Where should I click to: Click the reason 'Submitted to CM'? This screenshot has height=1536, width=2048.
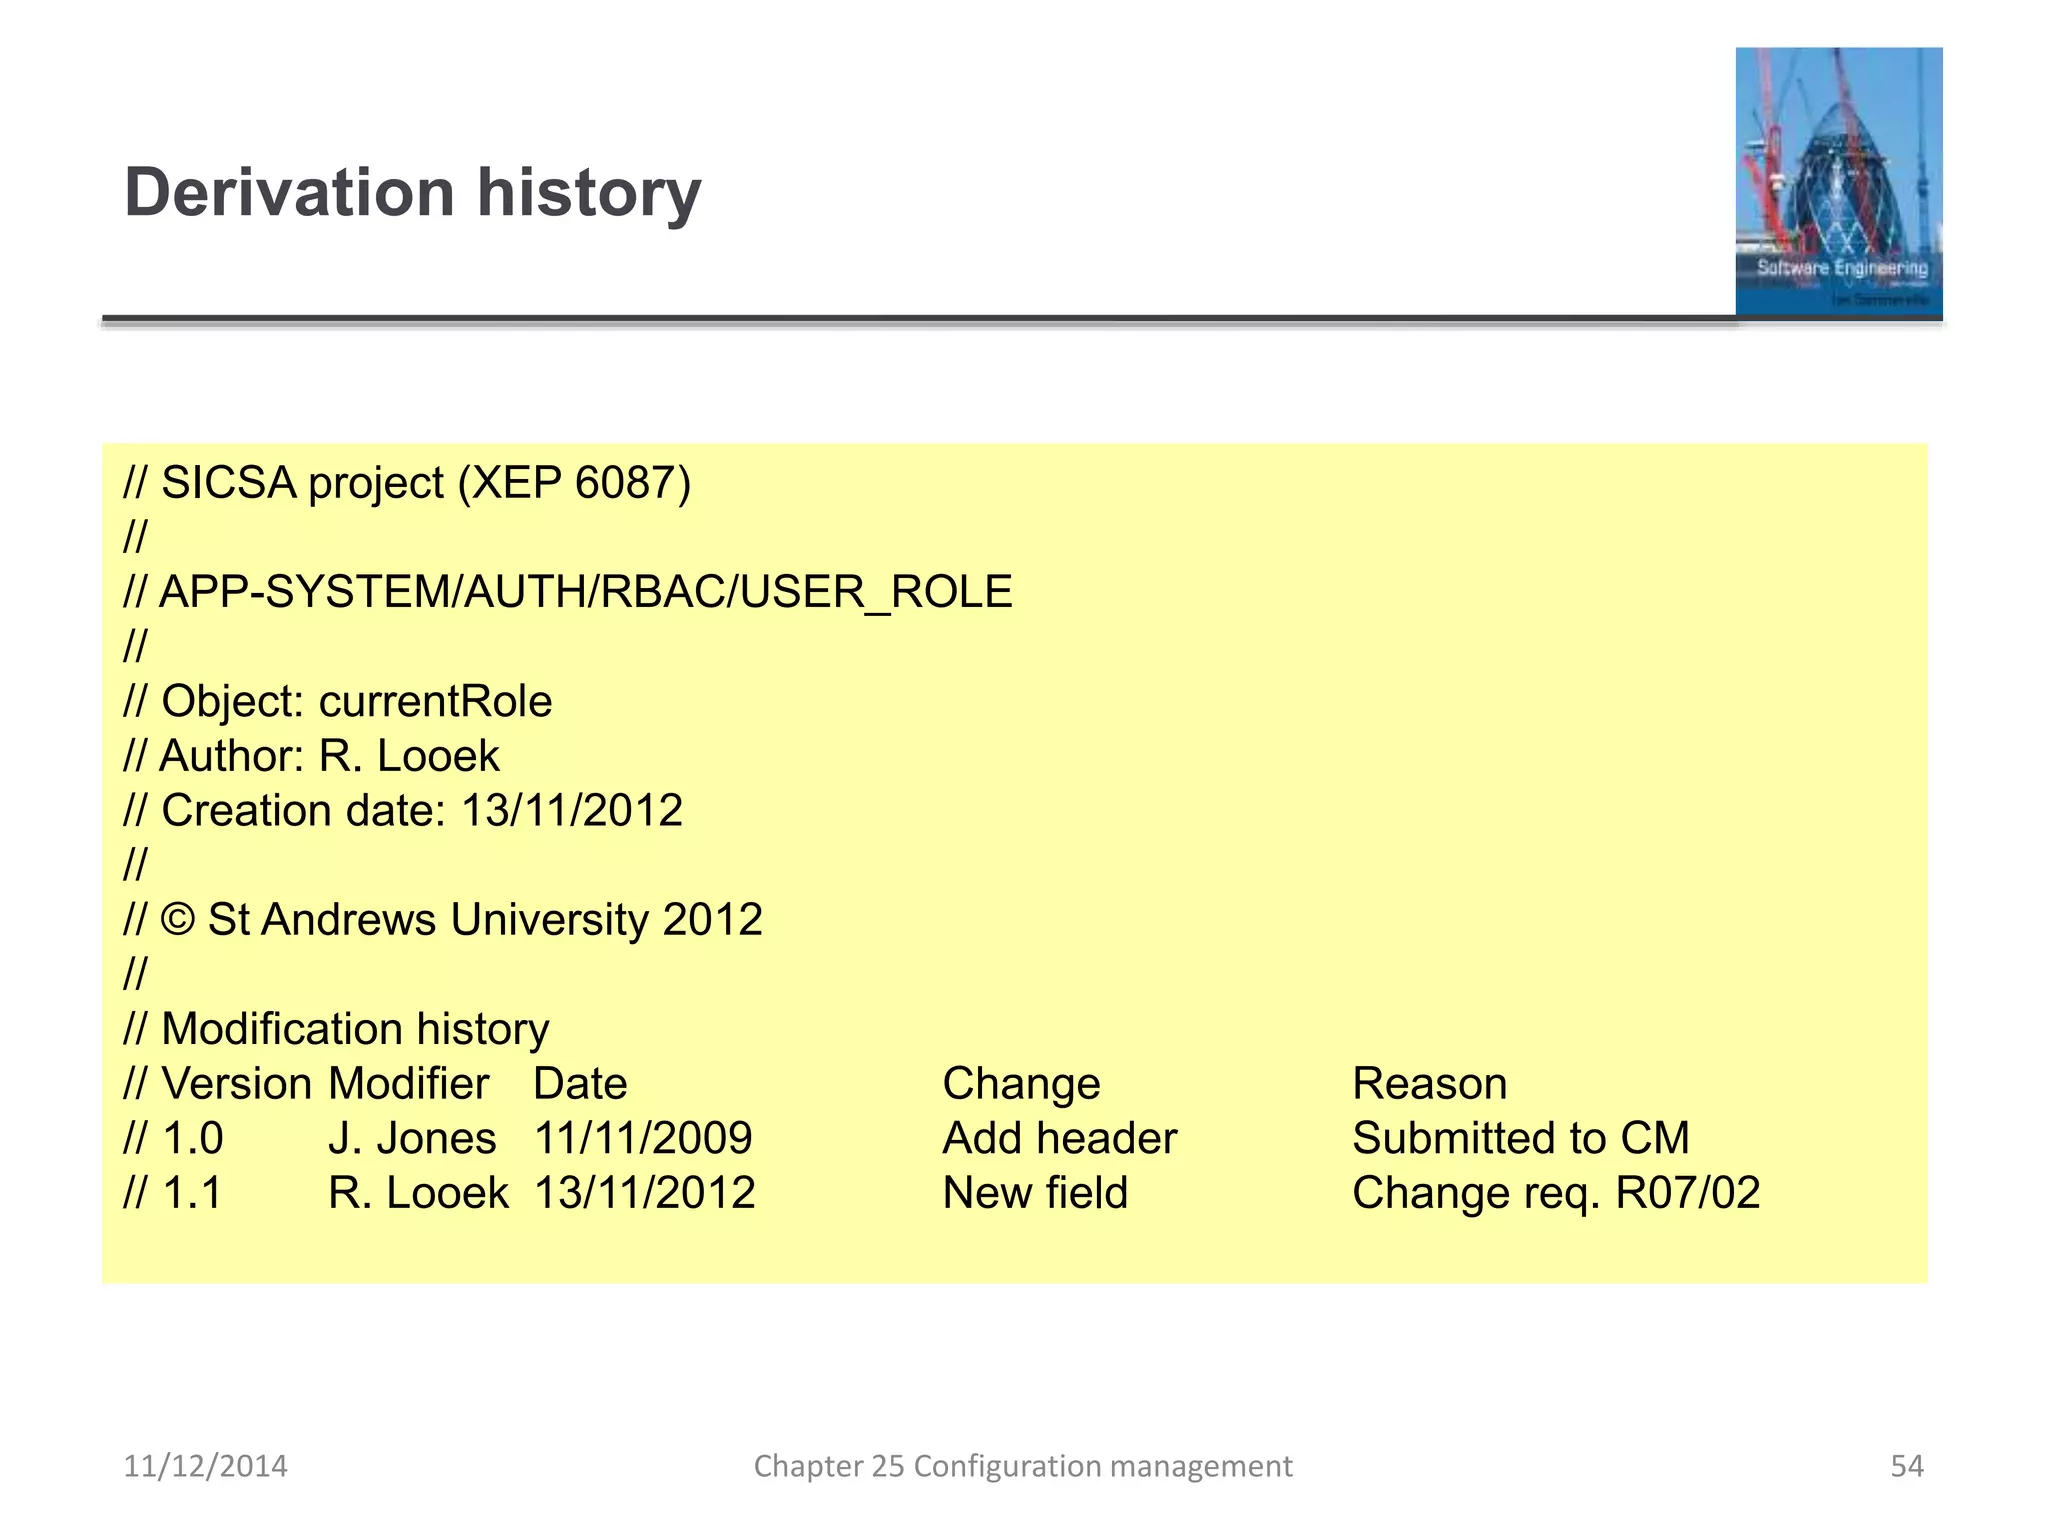click(x=1521, y=1139)
